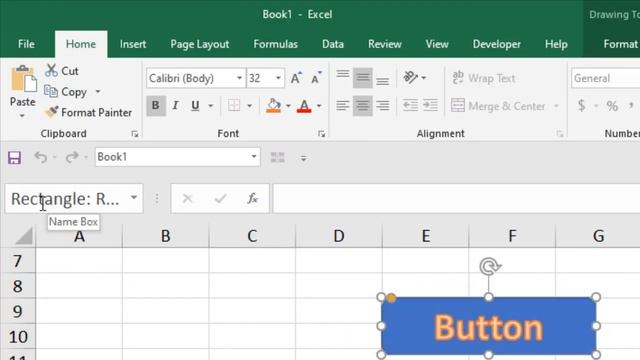Redo the last action
The height and width of the screenshot is (360, 640).
[72, 157]
